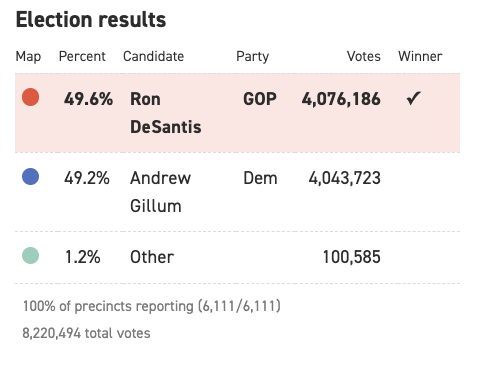Select the Votes column header
This screenshot has width=478, height=368.
pyautogui.click(x=364, y=56)
